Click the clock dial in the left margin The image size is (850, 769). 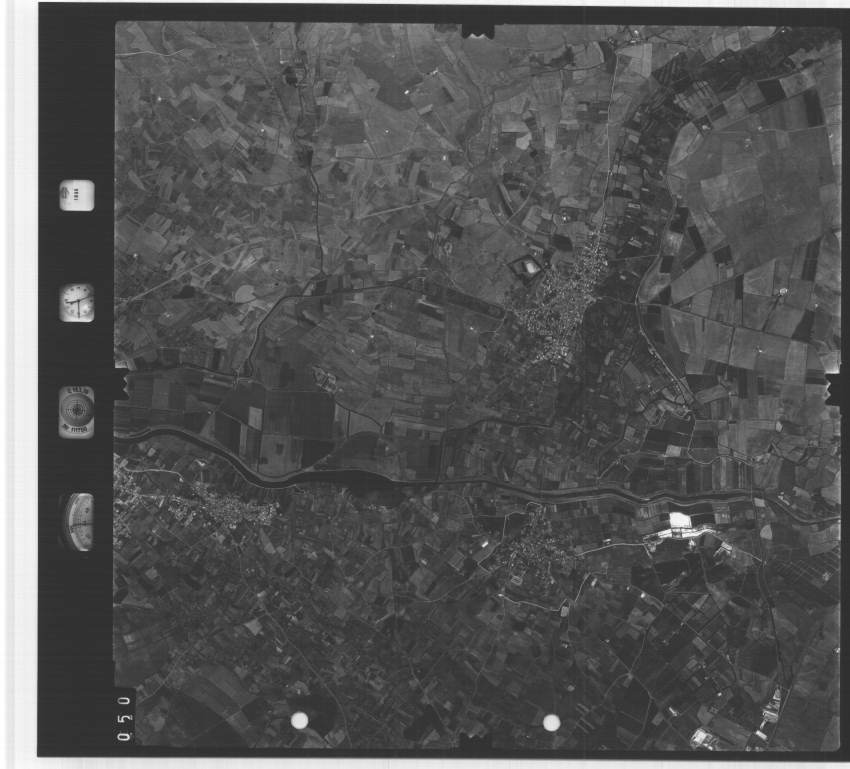[x=77, y=302]
